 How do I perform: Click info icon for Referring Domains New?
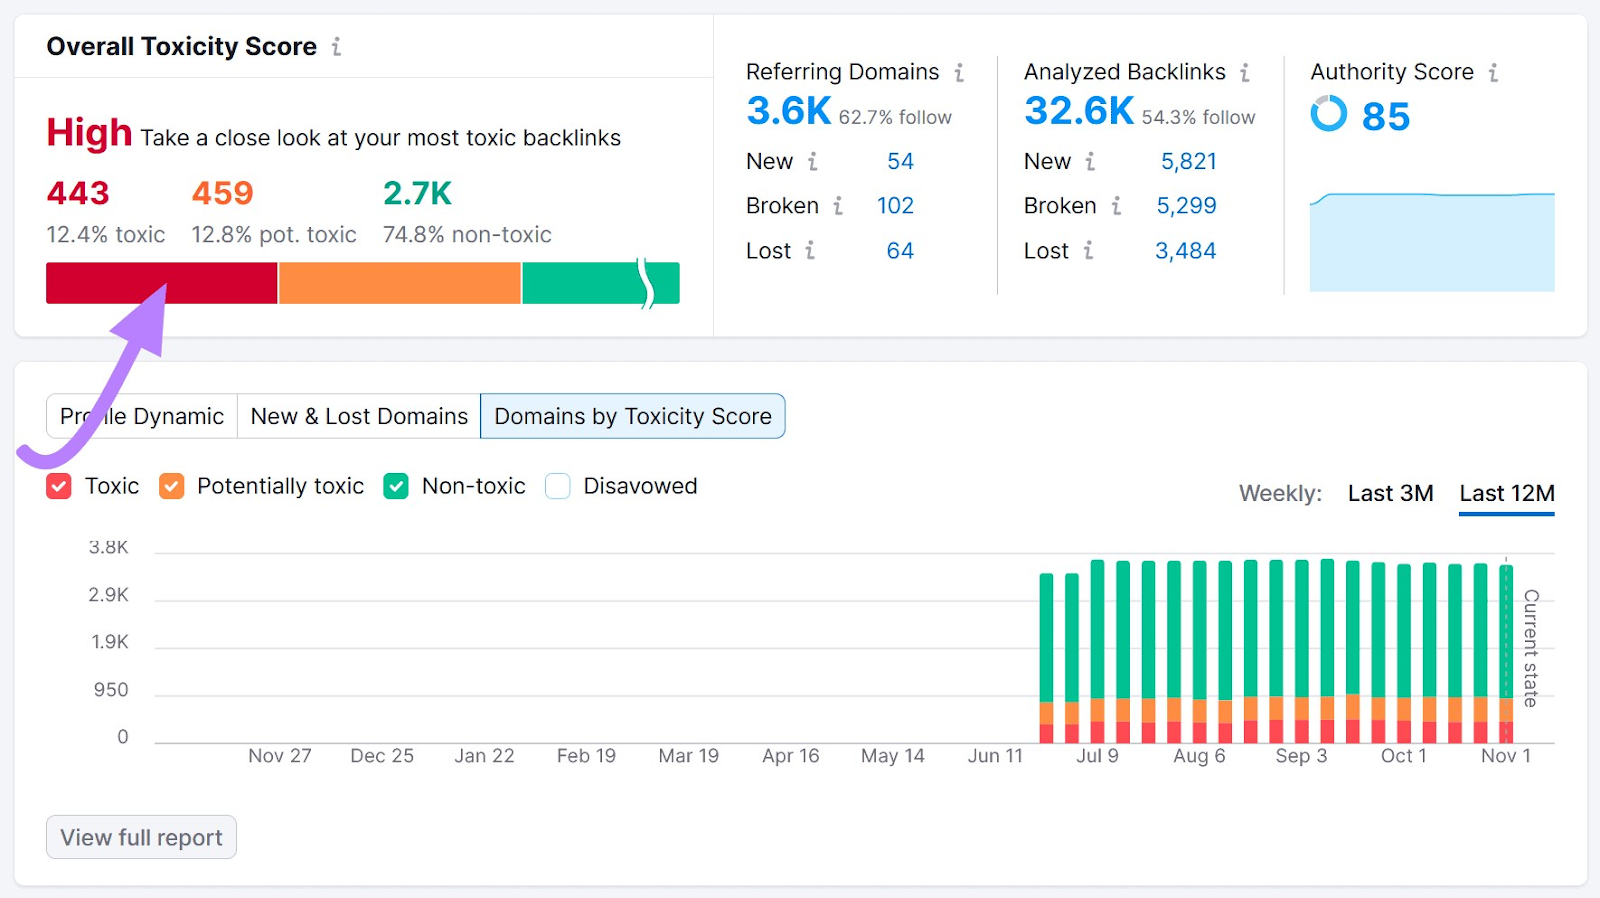coord(813,161)
